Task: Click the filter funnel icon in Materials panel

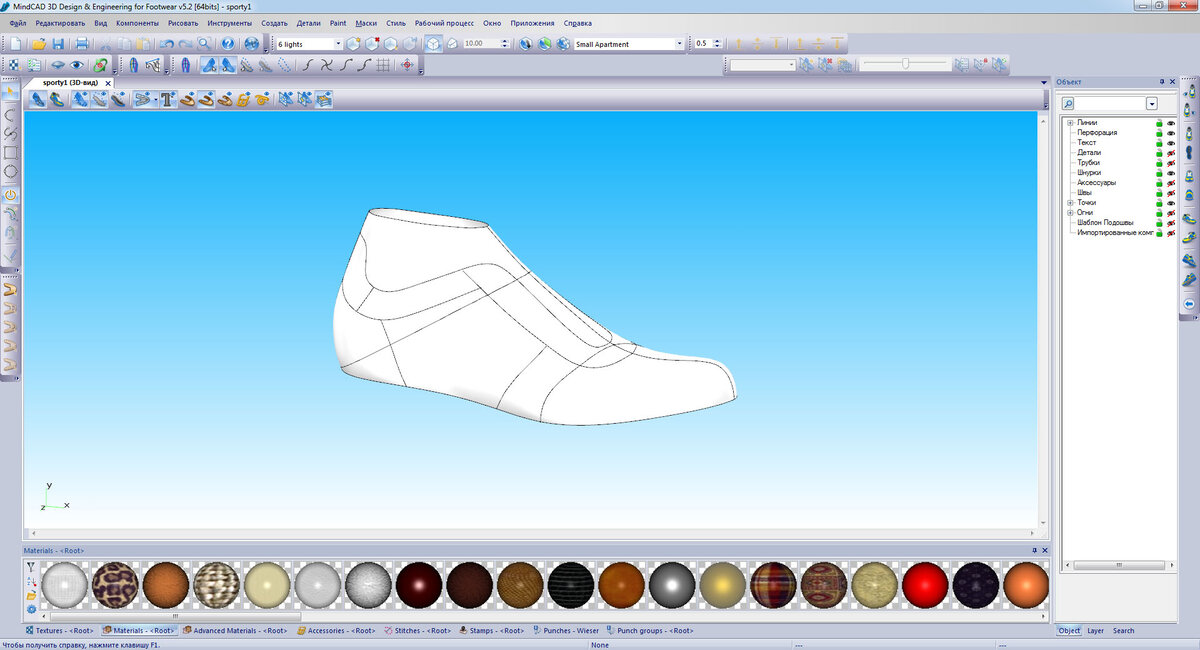Action: point(31,566)
